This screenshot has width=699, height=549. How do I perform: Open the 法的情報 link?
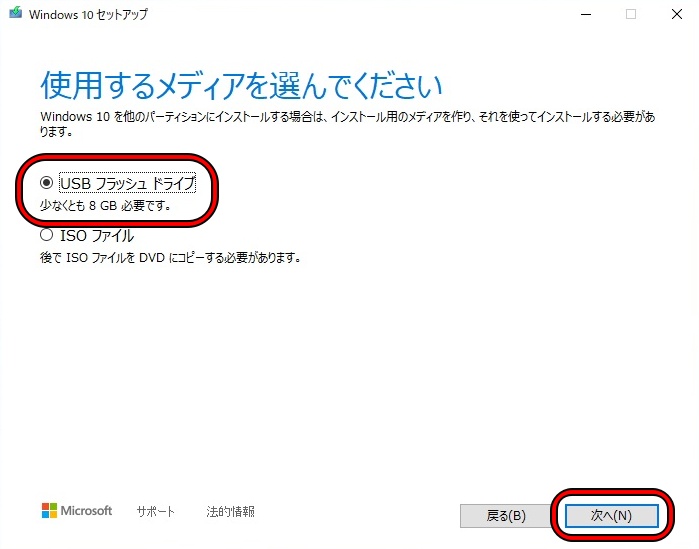(230, 512)
